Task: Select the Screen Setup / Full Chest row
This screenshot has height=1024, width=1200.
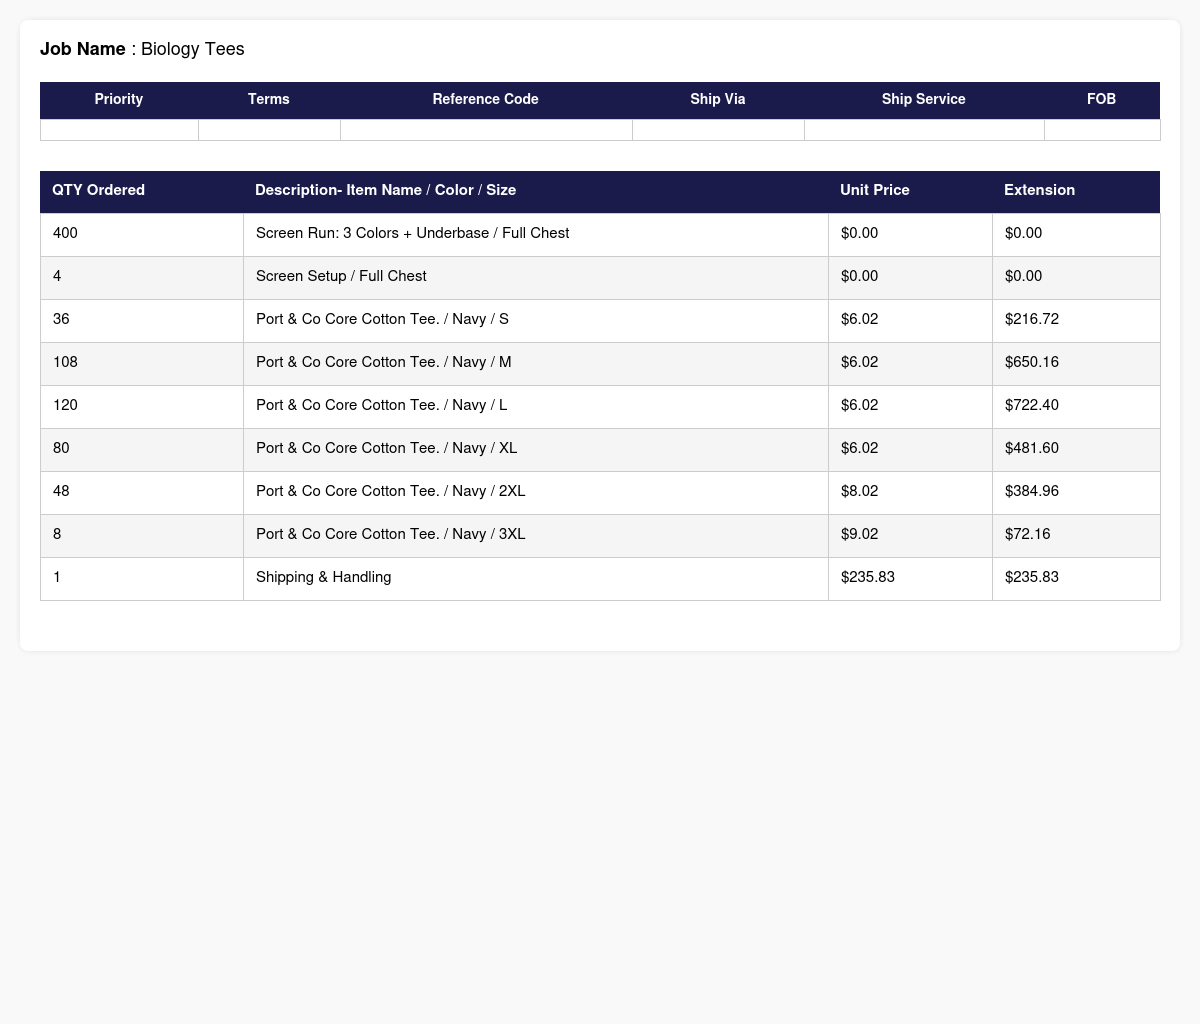Action: point(600,277)
